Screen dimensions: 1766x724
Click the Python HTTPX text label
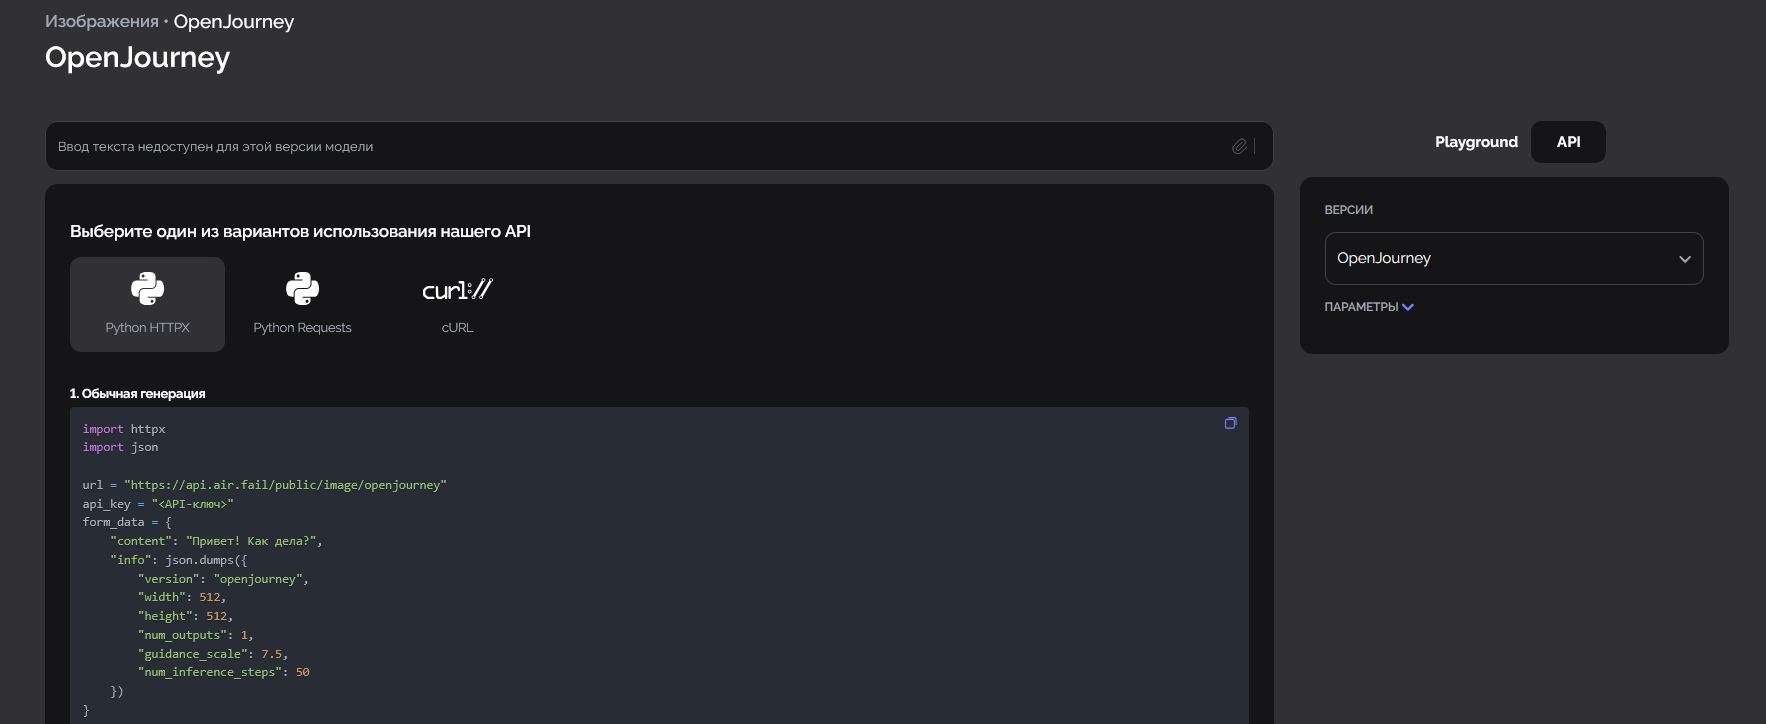(147, 328)
